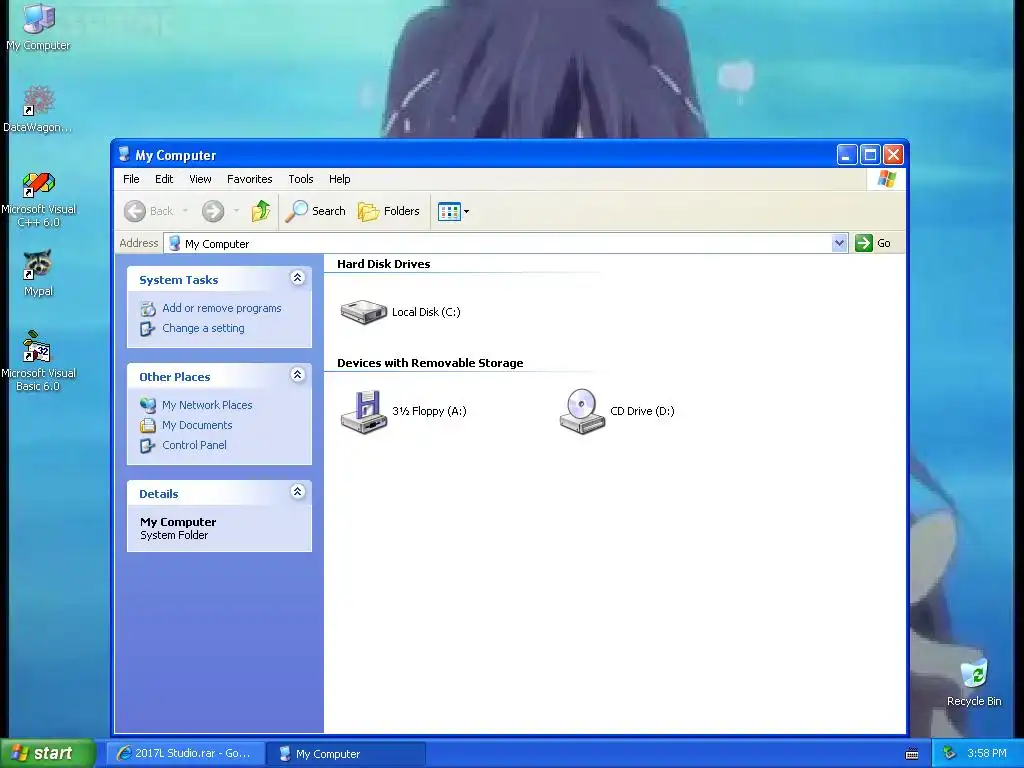
Task: Collapse the Other Places panel
Action: (x=297, y=375)
